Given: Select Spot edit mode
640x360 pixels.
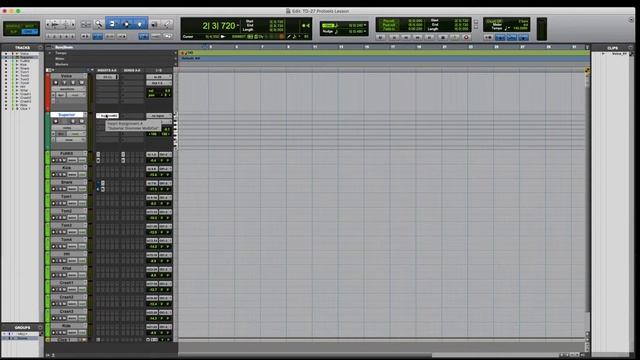Looking at the screenshot, I should click(x=30, y=26).
